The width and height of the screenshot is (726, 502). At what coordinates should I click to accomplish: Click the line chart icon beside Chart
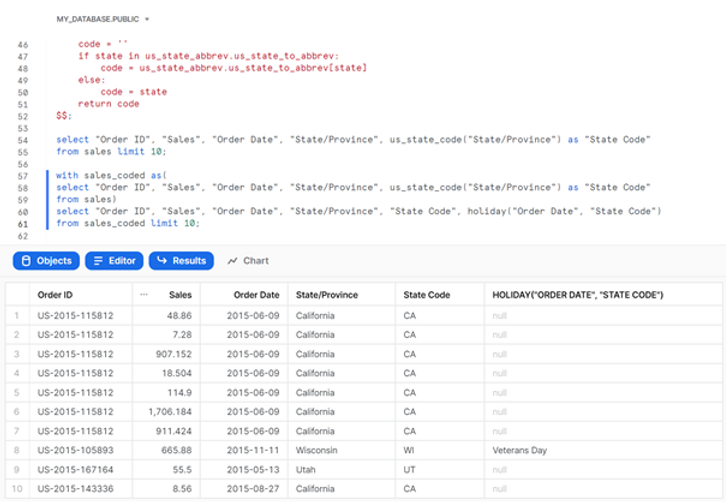click(x=232, y=261)
